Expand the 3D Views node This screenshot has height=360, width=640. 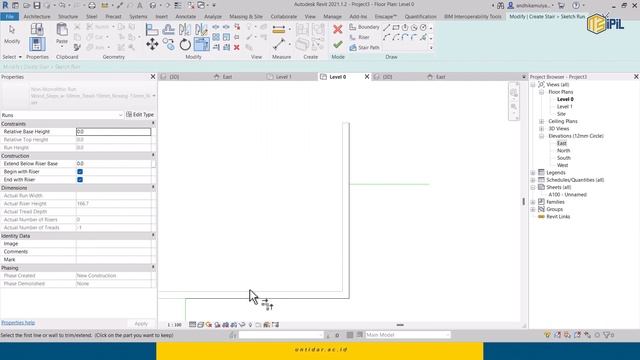point(542,129)
